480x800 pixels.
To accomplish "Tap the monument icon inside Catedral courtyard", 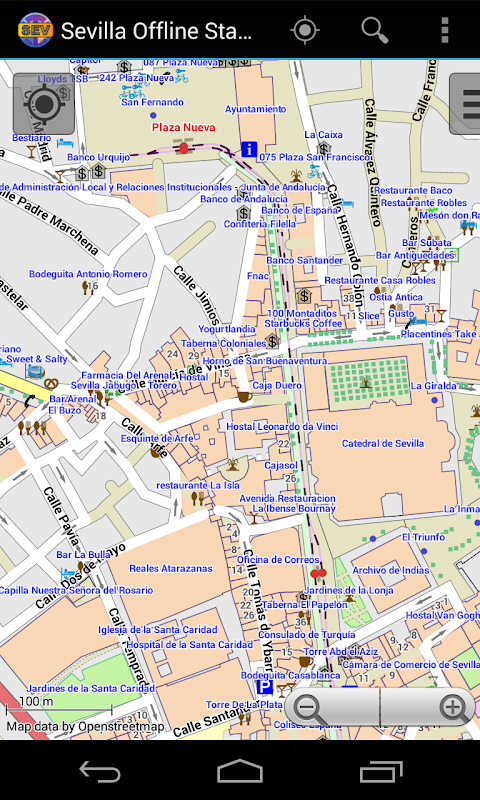I will (x=366, y=381).
